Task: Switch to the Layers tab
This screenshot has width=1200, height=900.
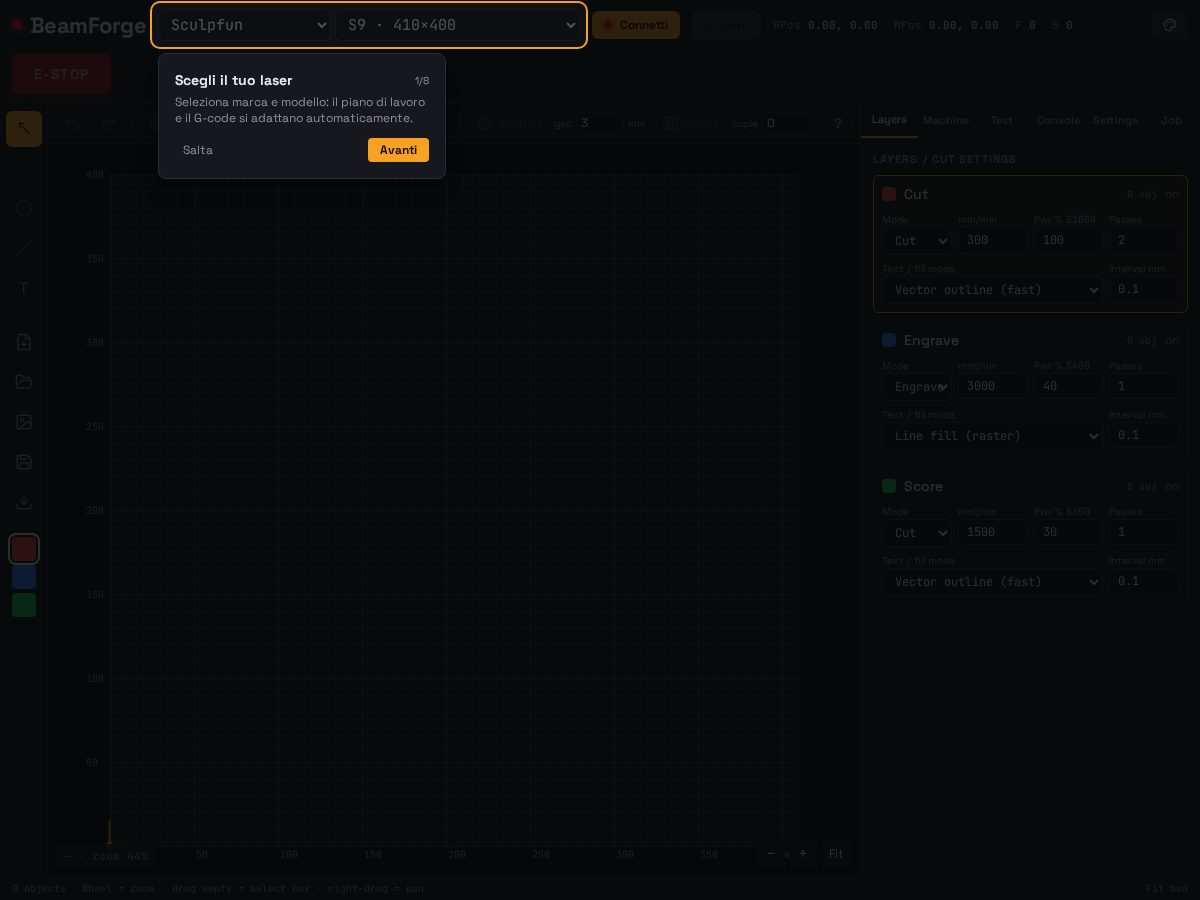Action: (x=889, y=120)
